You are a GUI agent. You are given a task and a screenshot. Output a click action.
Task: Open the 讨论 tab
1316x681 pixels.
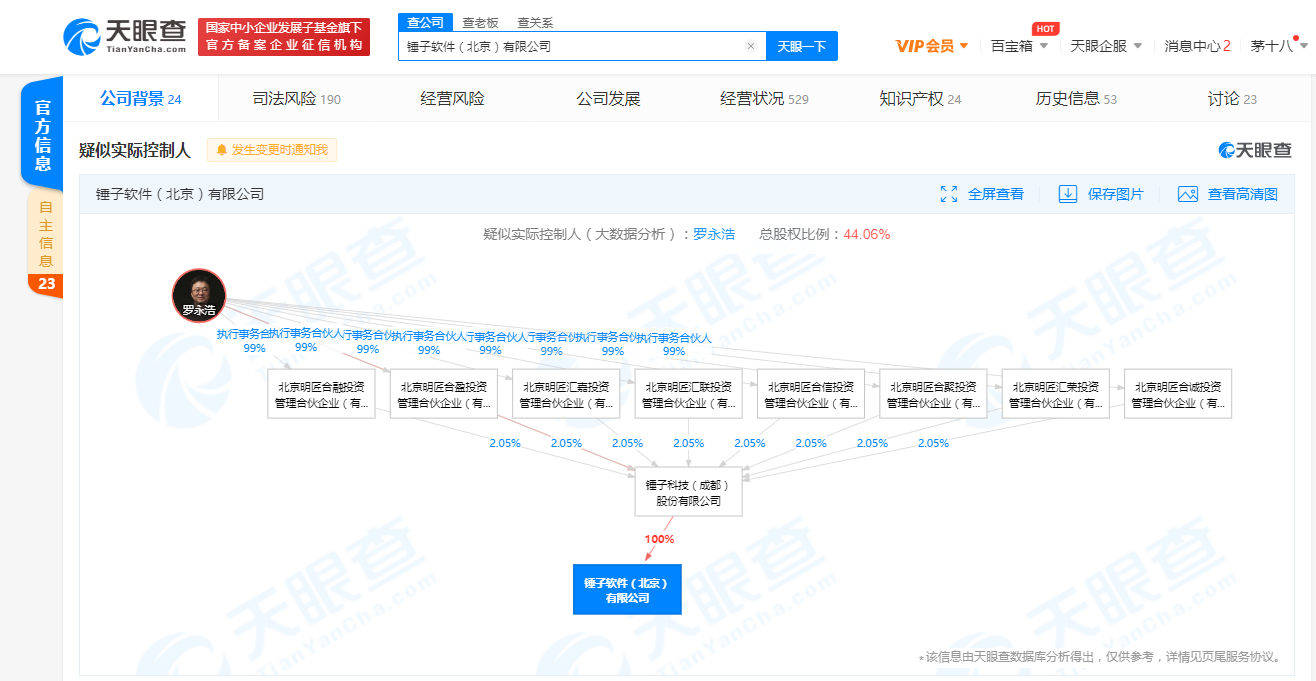coord(1232,99)
